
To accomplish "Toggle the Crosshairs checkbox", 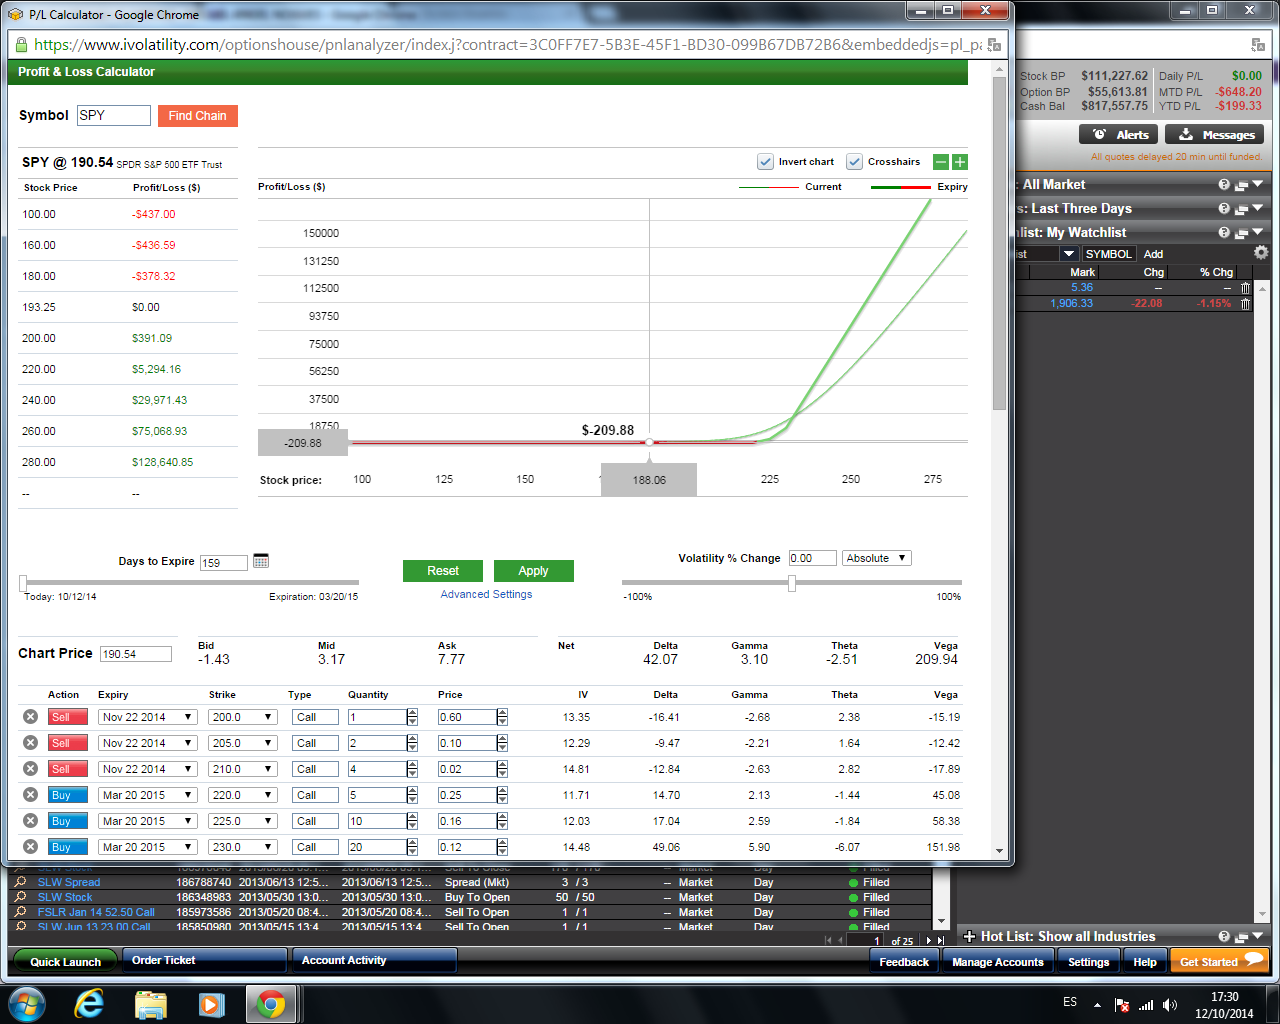I will pyautogui.click(x=854, y=162).
